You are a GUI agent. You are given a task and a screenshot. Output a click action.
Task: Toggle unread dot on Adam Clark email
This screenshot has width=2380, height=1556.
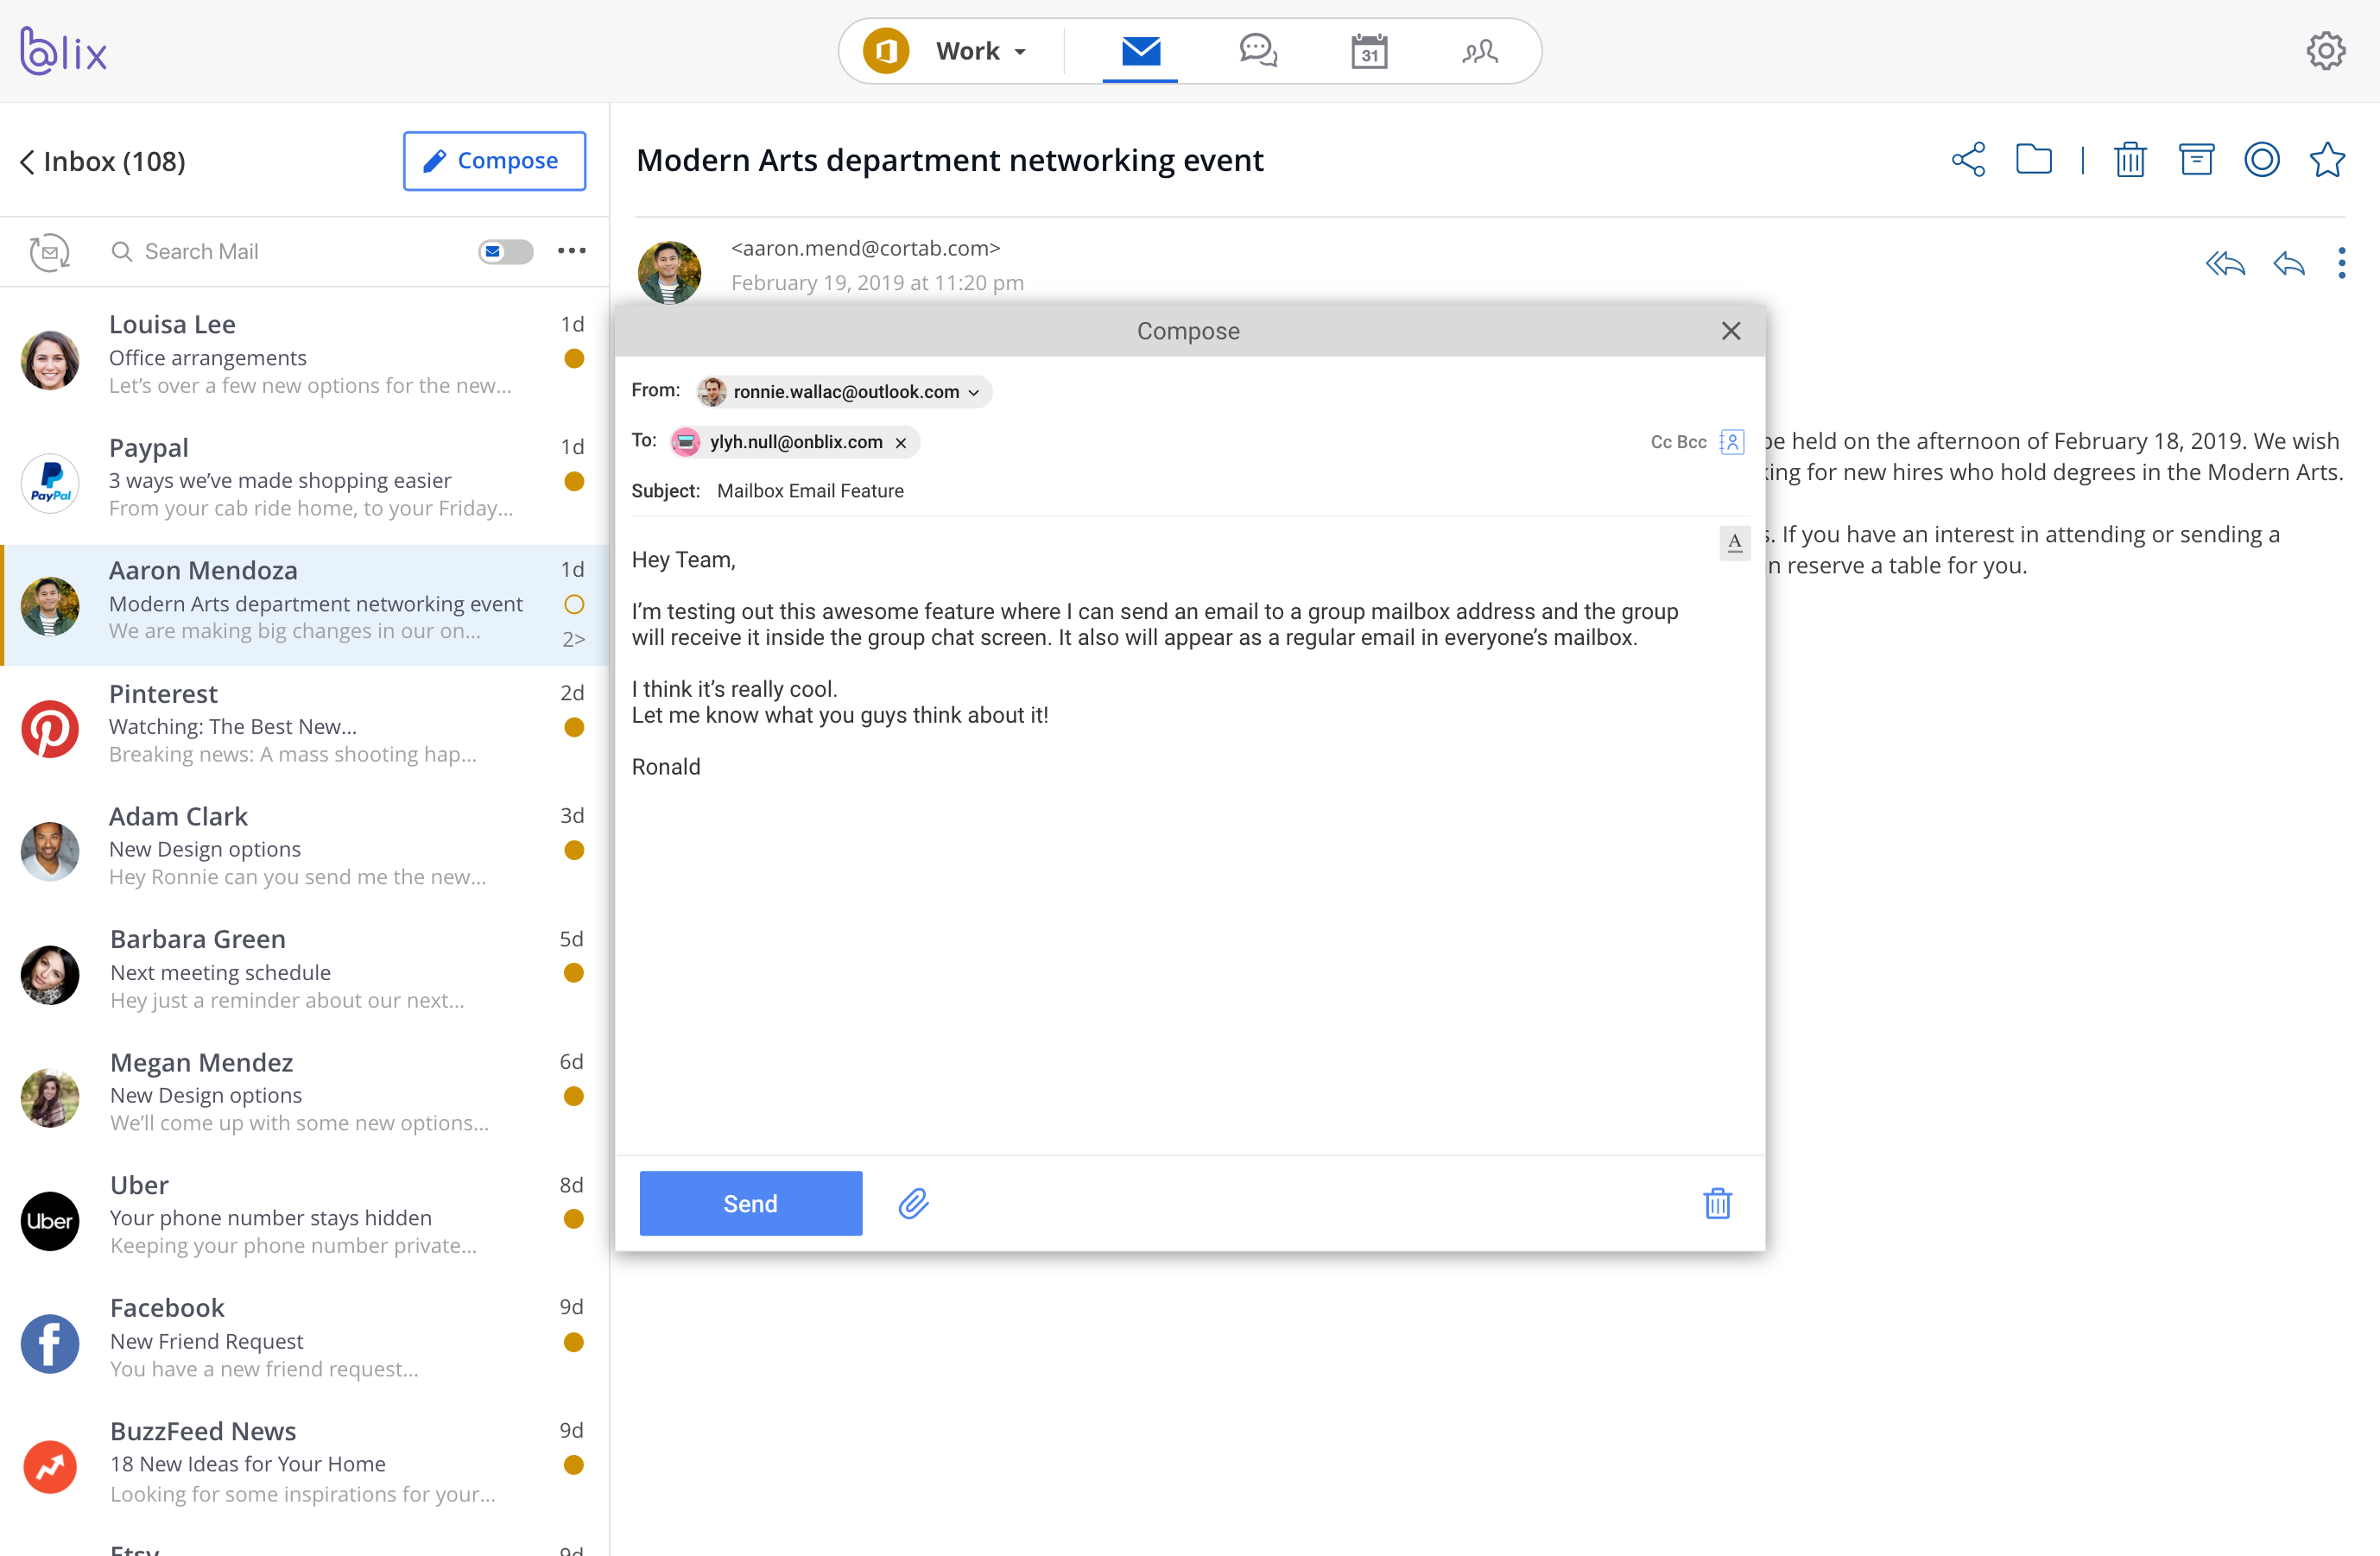coord(574,850)
